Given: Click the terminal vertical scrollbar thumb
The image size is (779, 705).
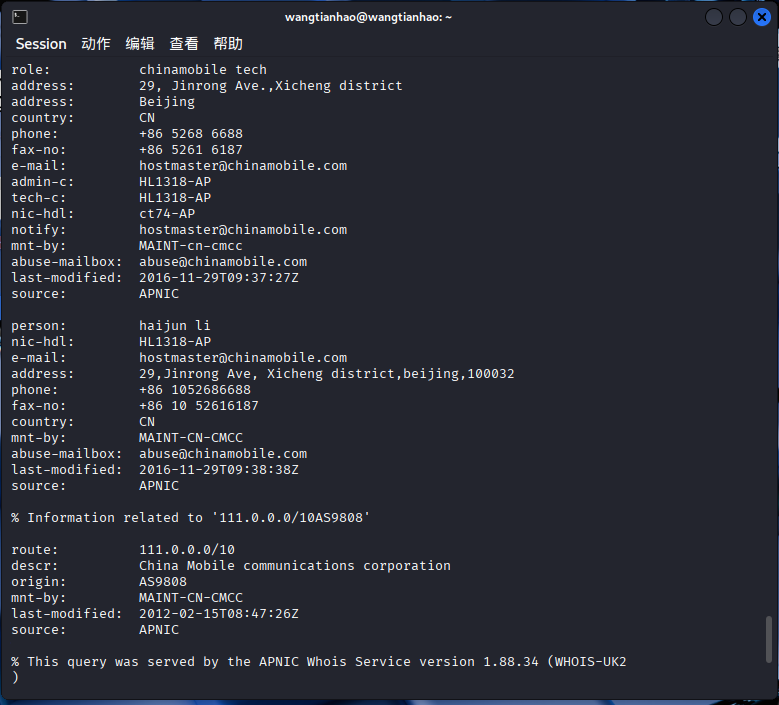Looking at the screenshot, I should click(x=769, y=639).
